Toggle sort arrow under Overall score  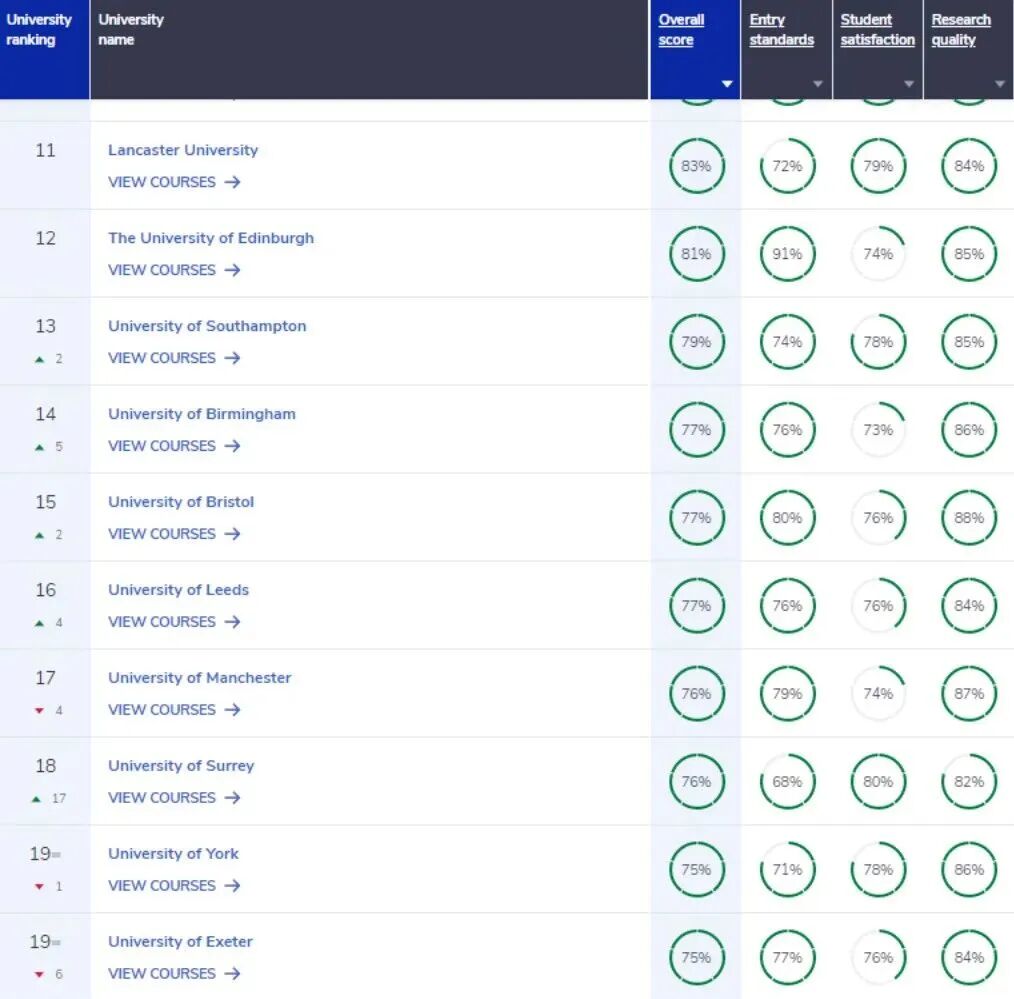click(727, 83)
